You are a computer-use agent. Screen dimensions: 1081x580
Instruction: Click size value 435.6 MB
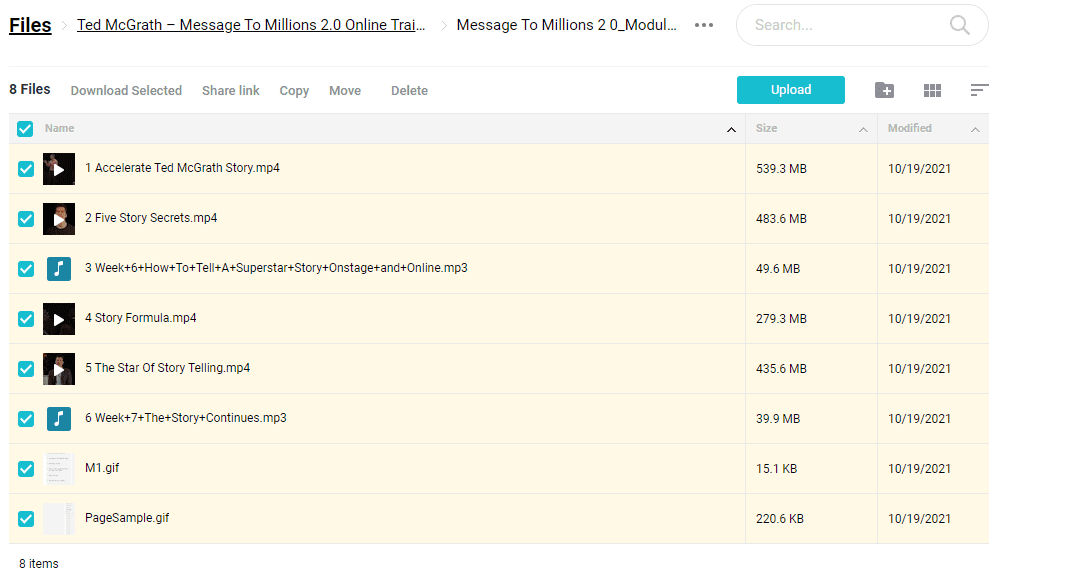781,369
